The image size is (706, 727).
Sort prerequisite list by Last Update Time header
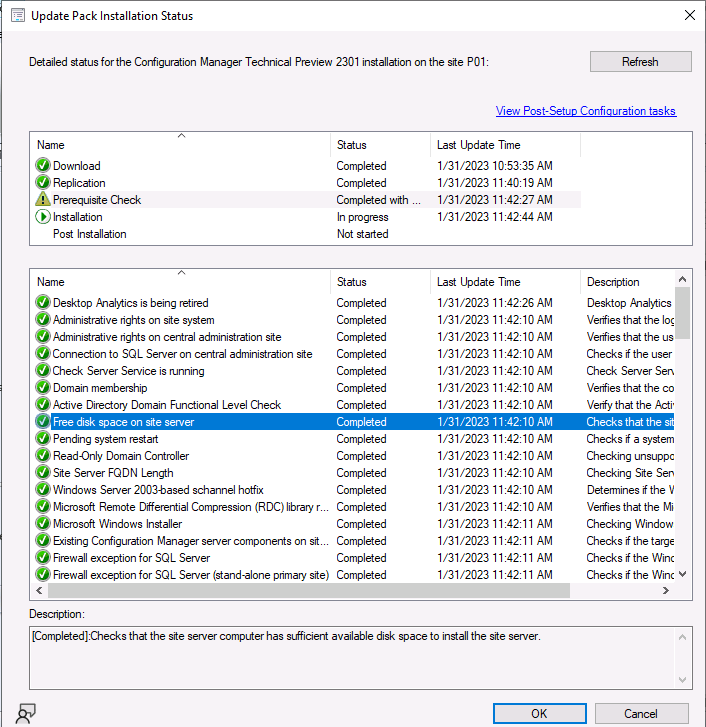point(505,282)
